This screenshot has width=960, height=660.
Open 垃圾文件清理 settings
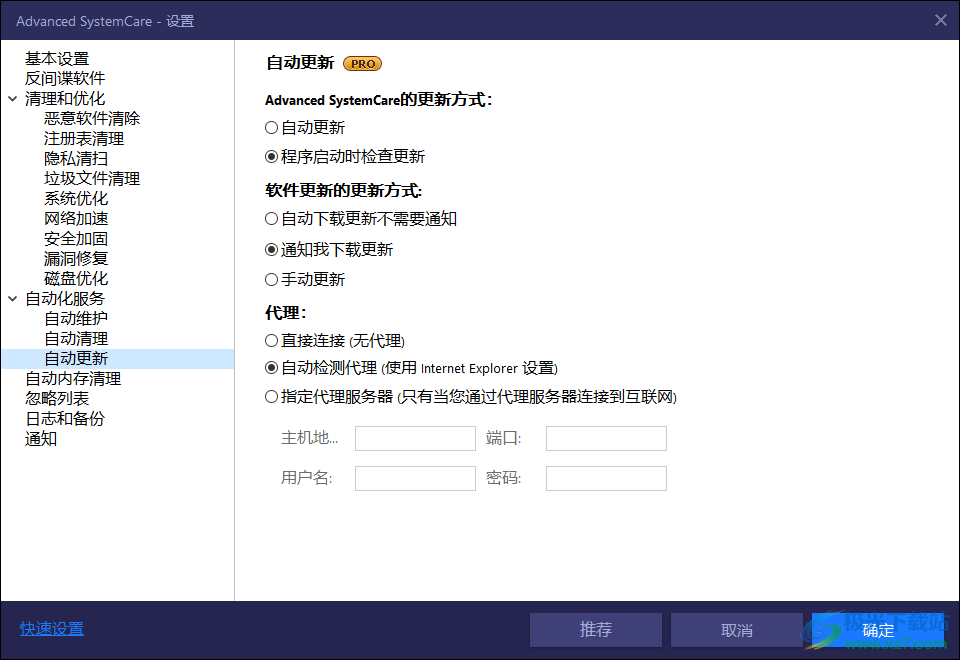(92, 179)
